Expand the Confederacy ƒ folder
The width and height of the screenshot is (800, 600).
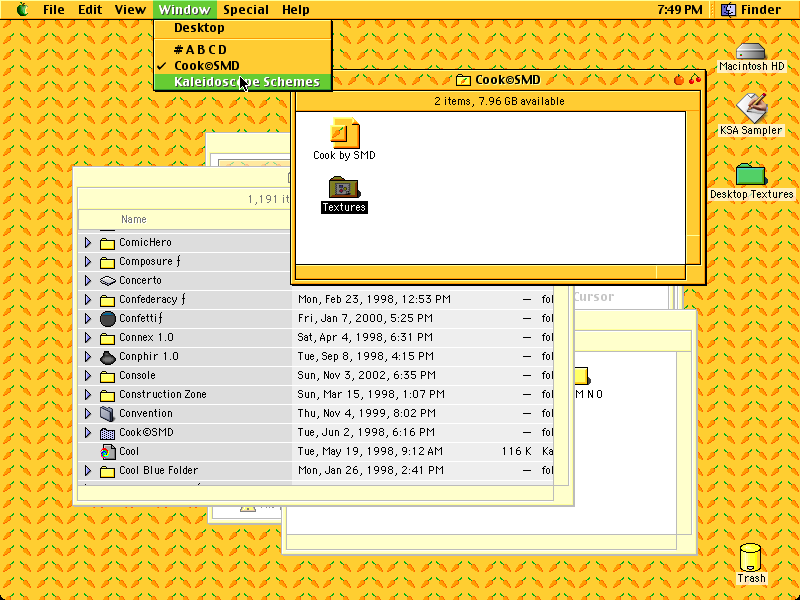pyautogui.click(x=88, y=299)
